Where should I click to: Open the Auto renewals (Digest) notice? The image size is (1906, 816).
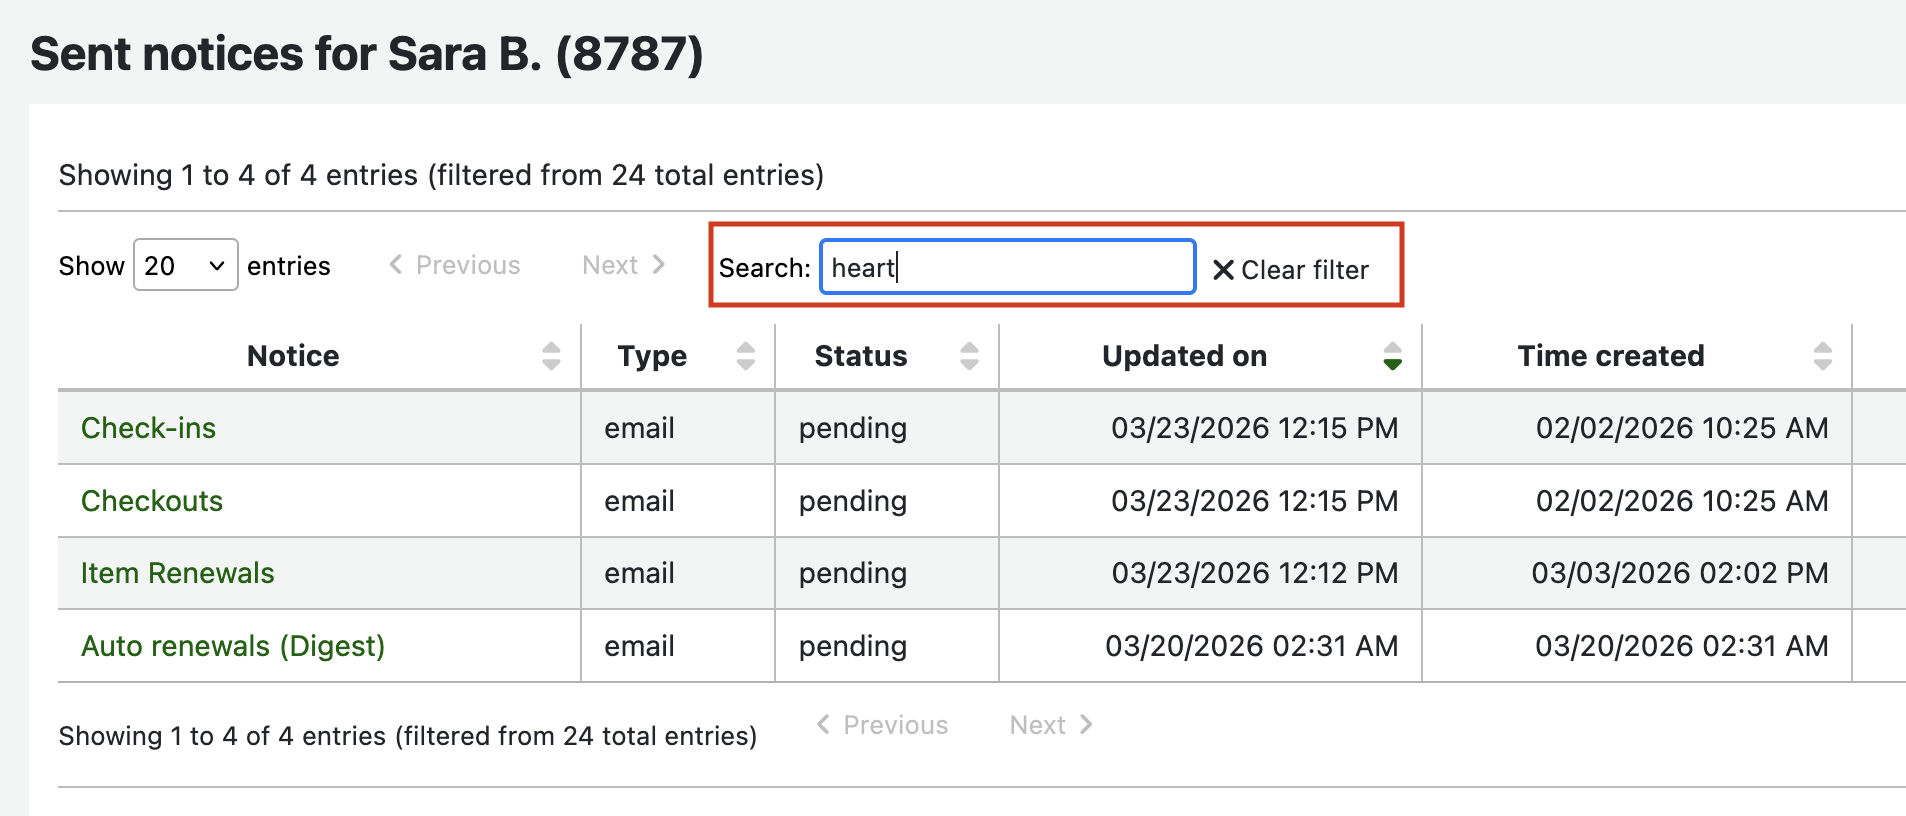(233, 646)
